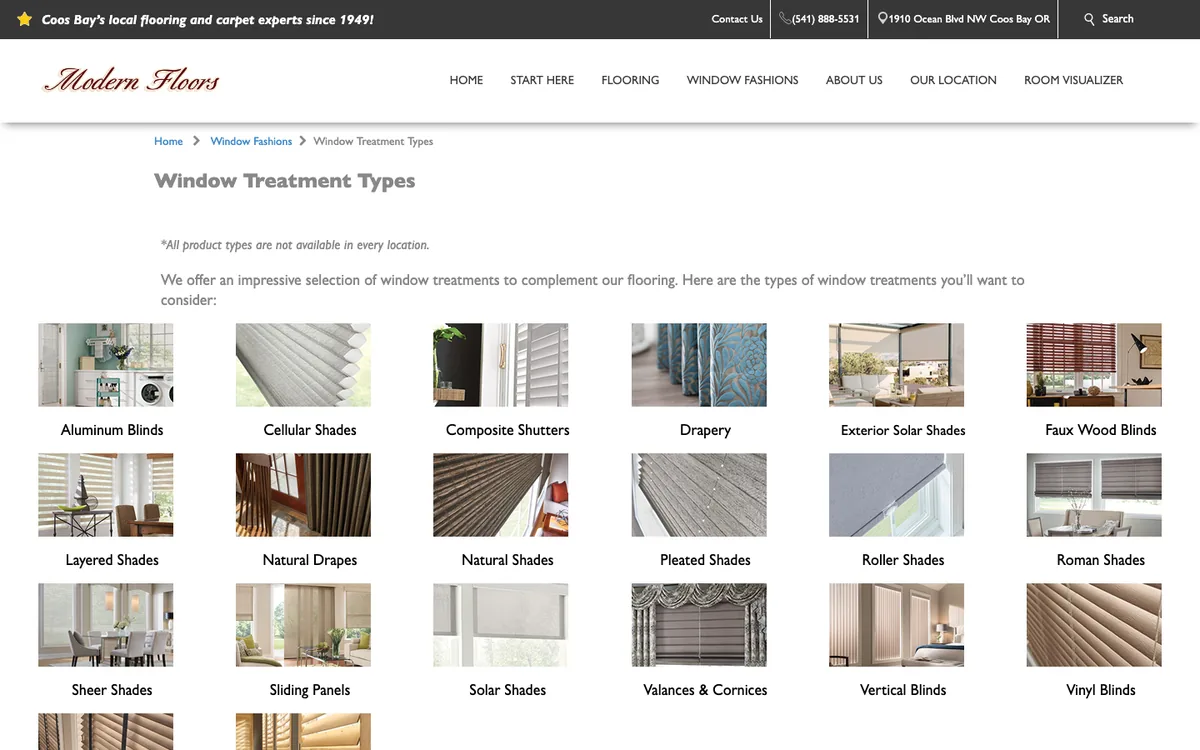Click the Composite Shutters text label
Viewport: 1200px width, 750px height.
pos(508,430)
